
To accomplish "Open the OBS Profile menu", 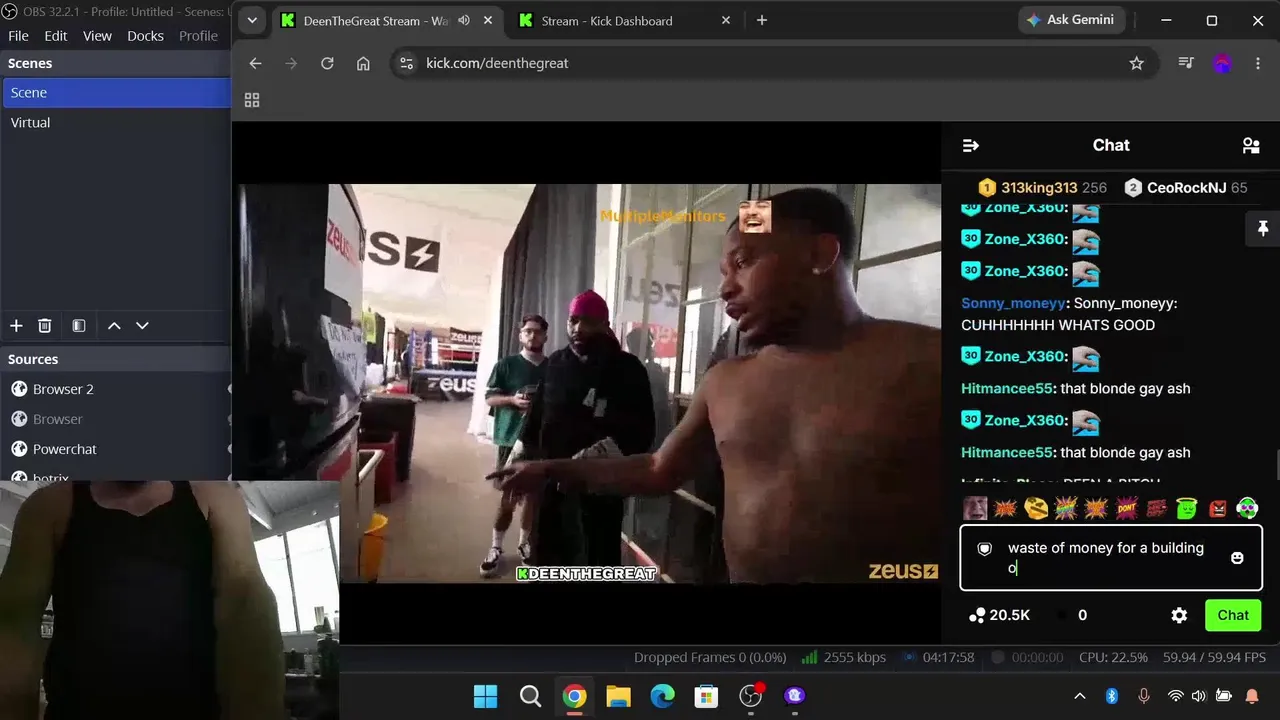I will coord(198,36).
